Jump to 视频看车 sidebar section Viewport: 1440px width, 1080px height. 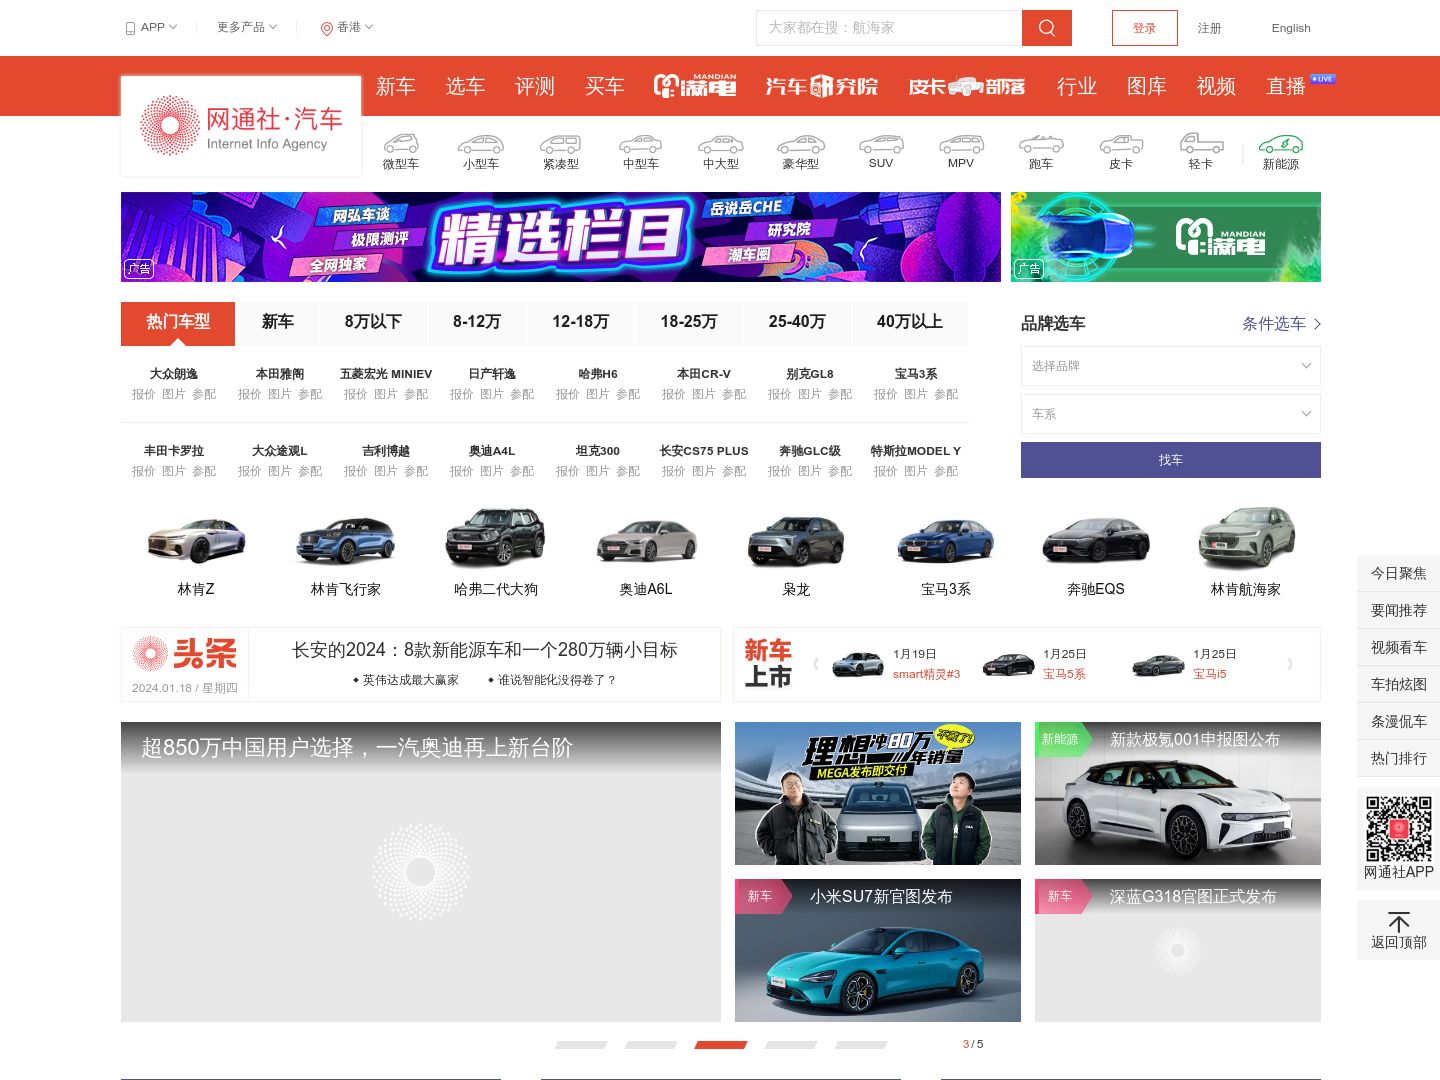1398,647
